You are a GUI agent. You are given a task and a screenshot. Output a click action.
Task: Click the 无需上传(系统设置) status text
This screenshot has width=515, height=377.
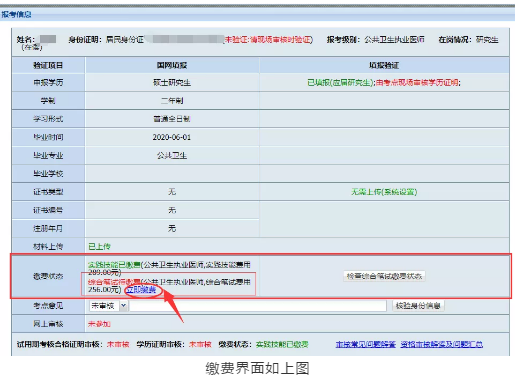tap(384, 192)
